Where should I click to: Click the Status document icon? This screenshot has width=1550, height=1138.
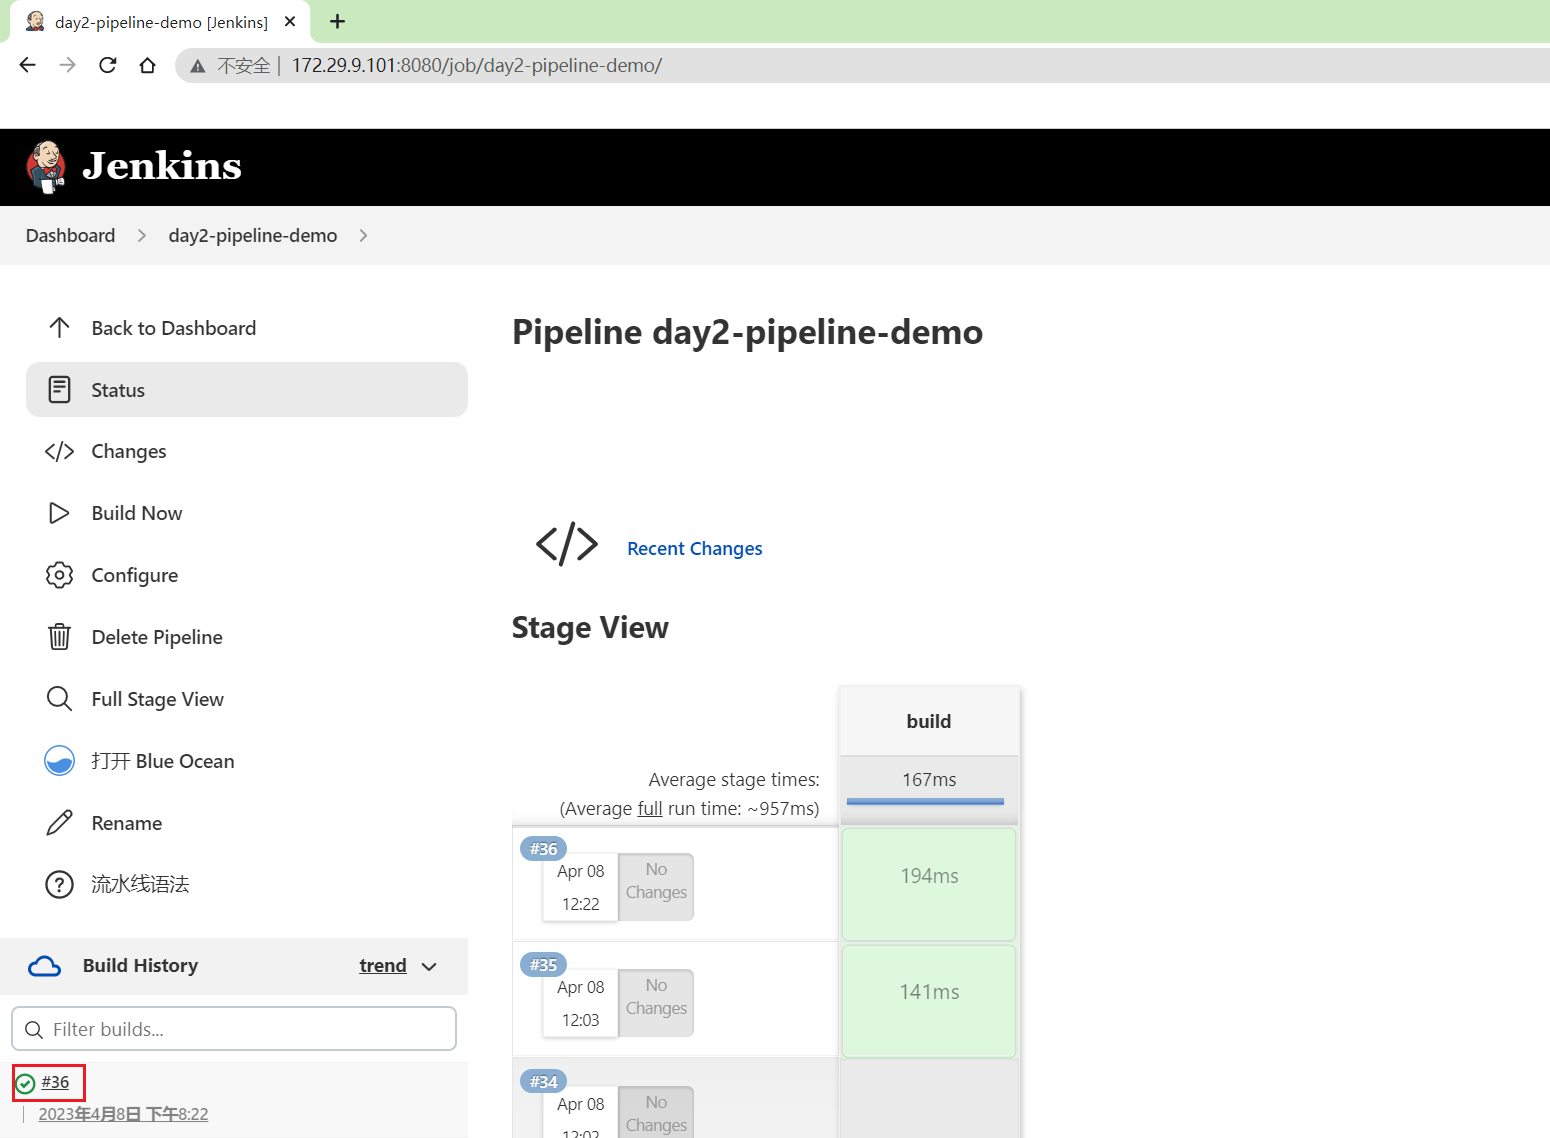coord(59,390)
